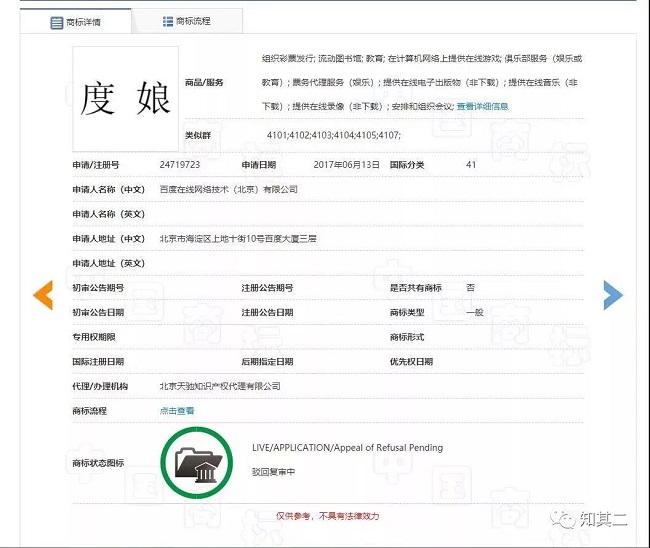
Task: Click the blue next arrow
Action: tap(612, 294)
